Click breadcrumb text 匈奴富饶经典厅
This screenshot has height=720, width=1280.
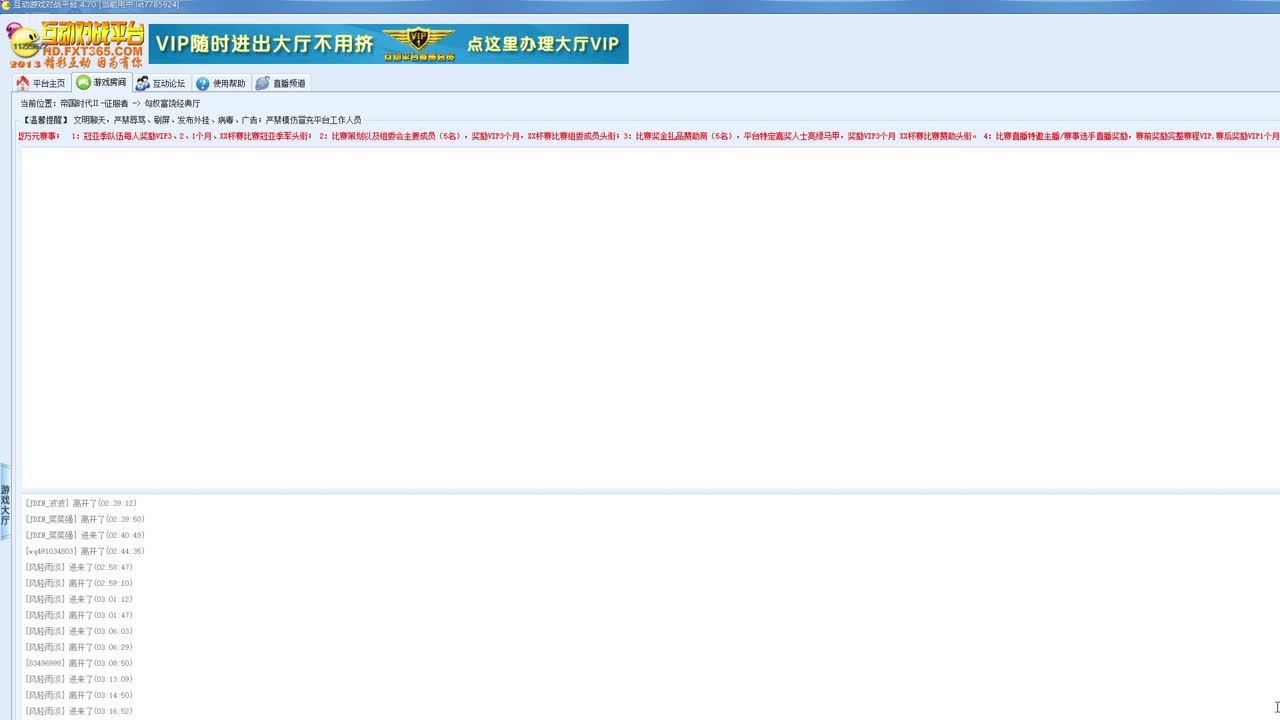click(x=172, y=104)
